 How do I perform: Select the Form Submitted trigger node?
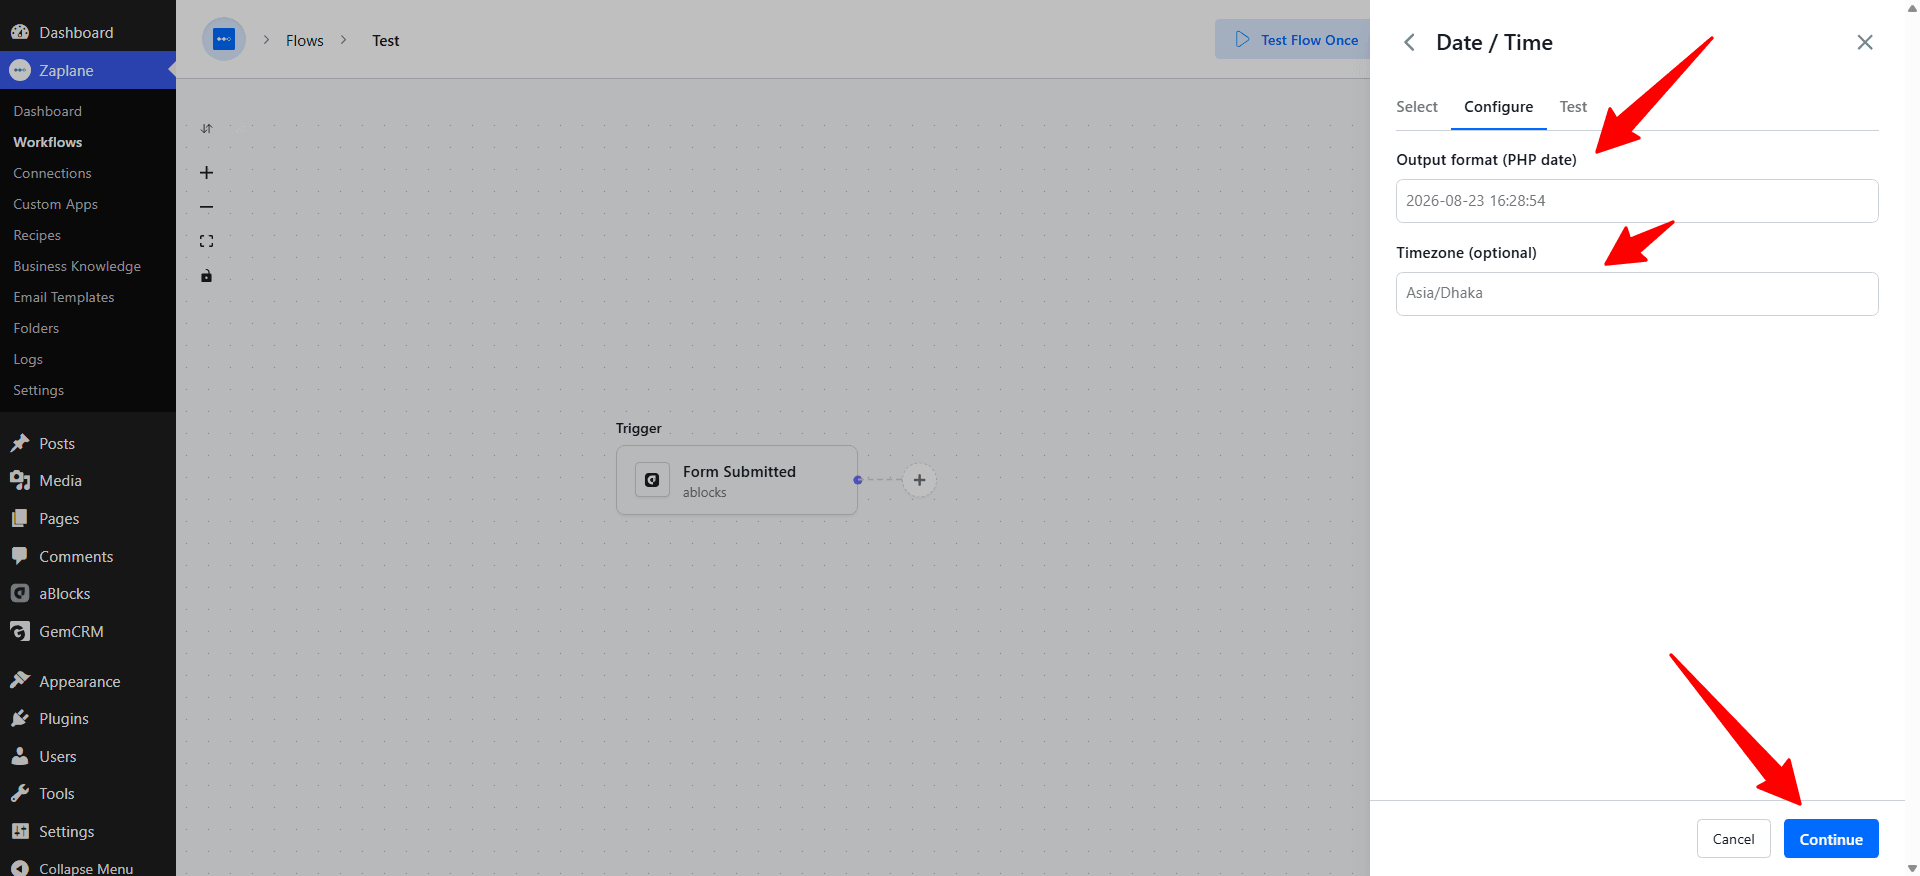pyautogui.click(x=737, y=480)
